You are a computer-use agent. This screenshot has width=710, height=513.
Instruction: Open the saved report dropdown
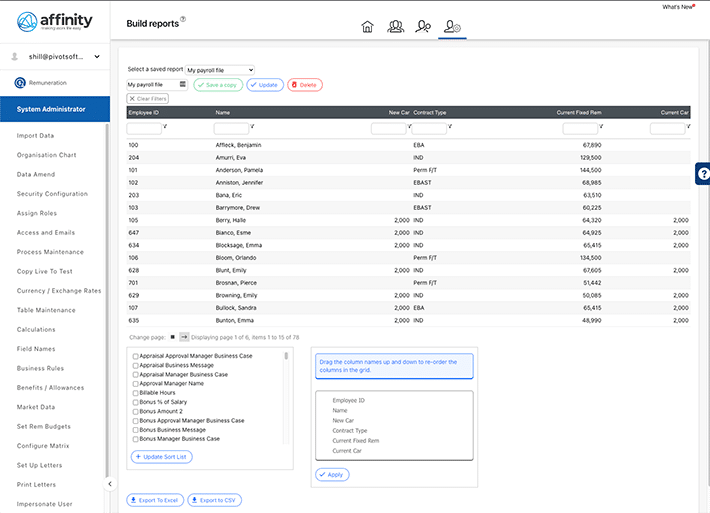220,70
